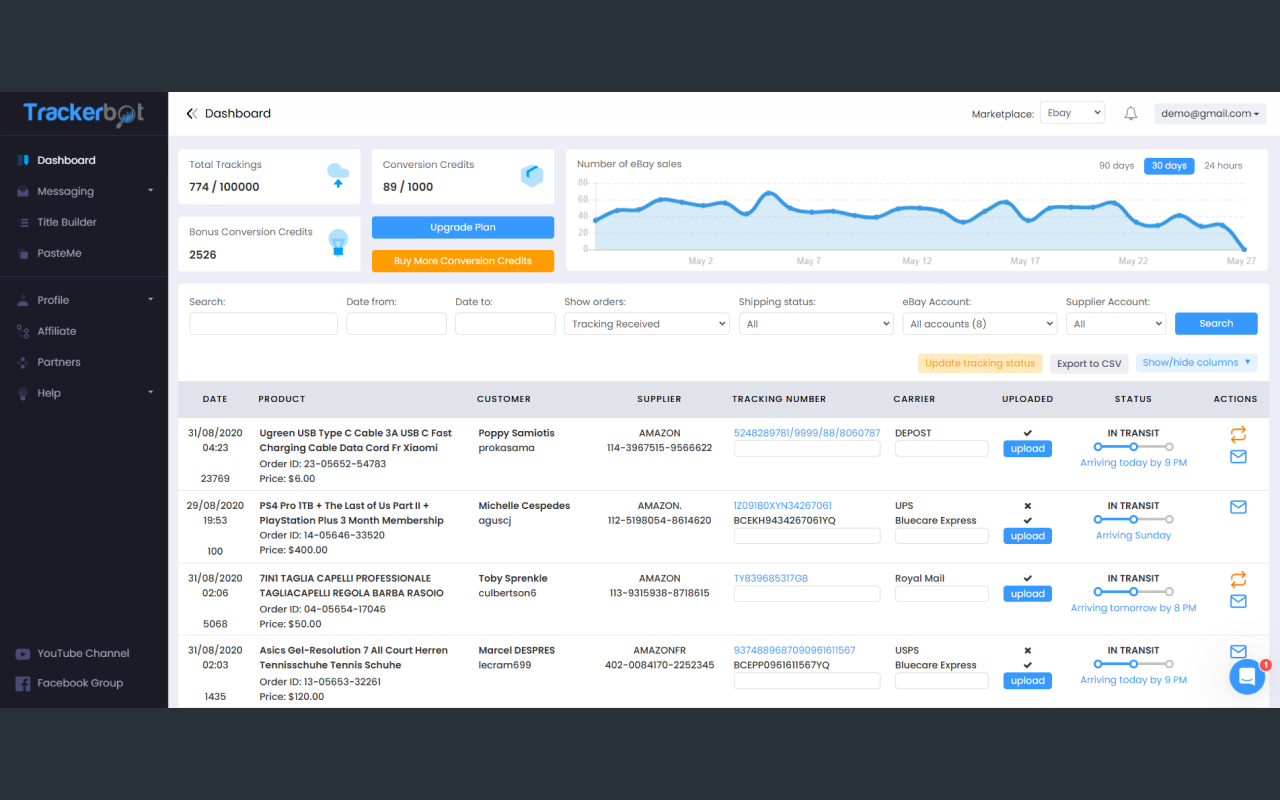Expand the Profile sidebar submenu arrow
This screenshot has height=800, width=1280.
(x=151, y=300)
